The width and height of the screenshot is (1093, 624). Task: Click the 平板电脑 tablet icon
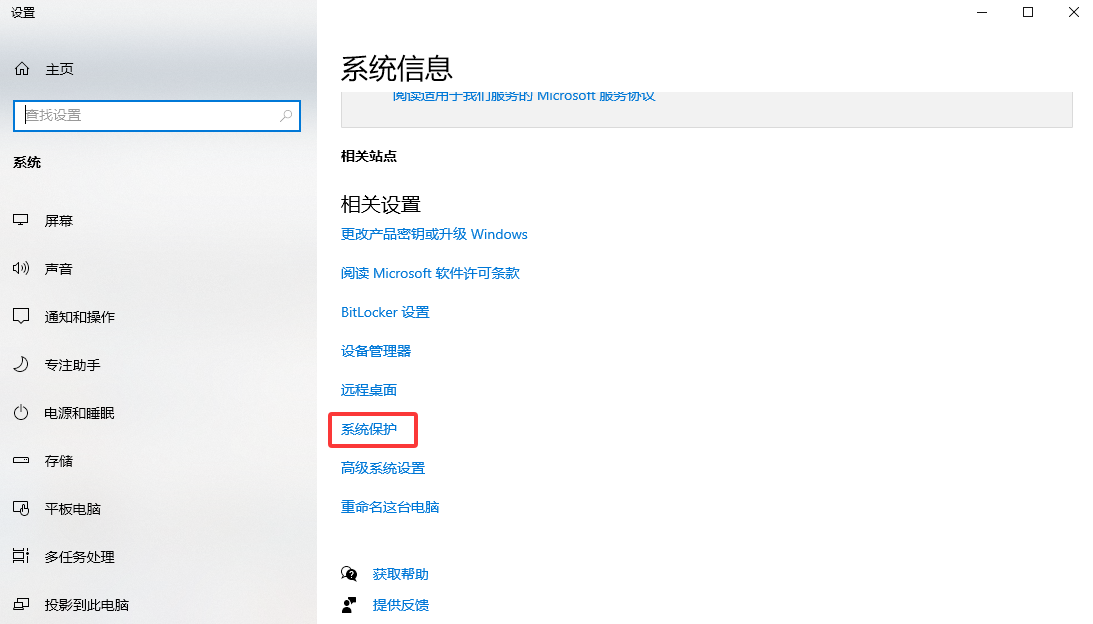tap(21, 508)
